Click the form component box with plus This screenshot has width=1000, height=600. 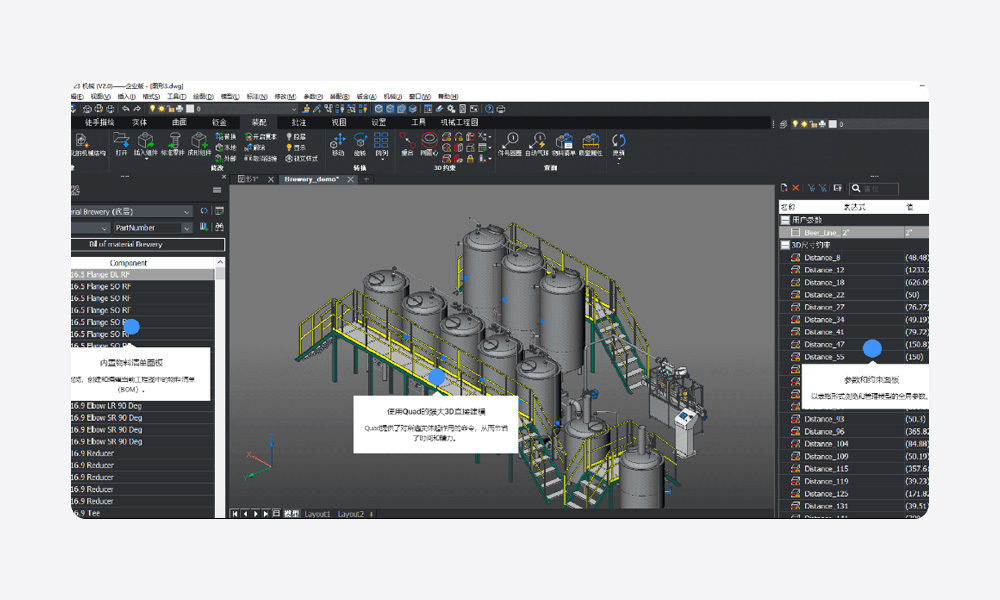(x=200, y=140)
